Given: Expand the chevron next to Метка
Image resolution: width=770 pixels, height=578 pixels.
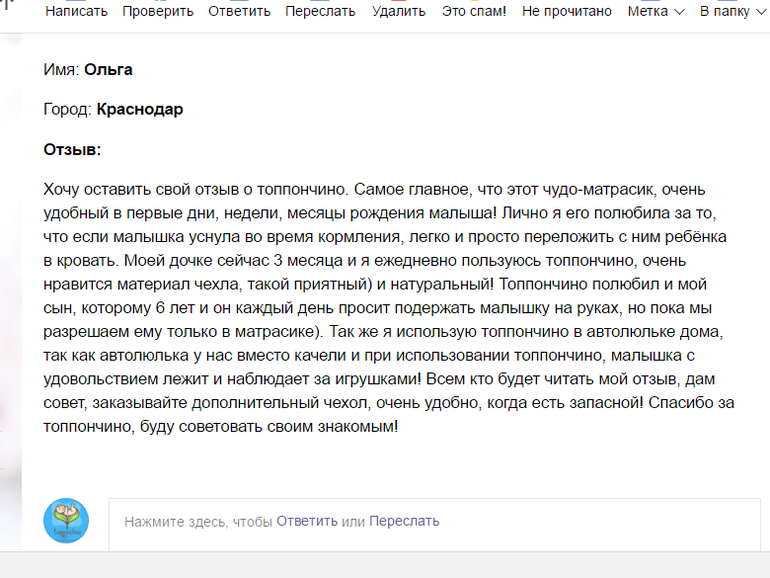Looking at the screenshot, I should [x=679, y=12].
